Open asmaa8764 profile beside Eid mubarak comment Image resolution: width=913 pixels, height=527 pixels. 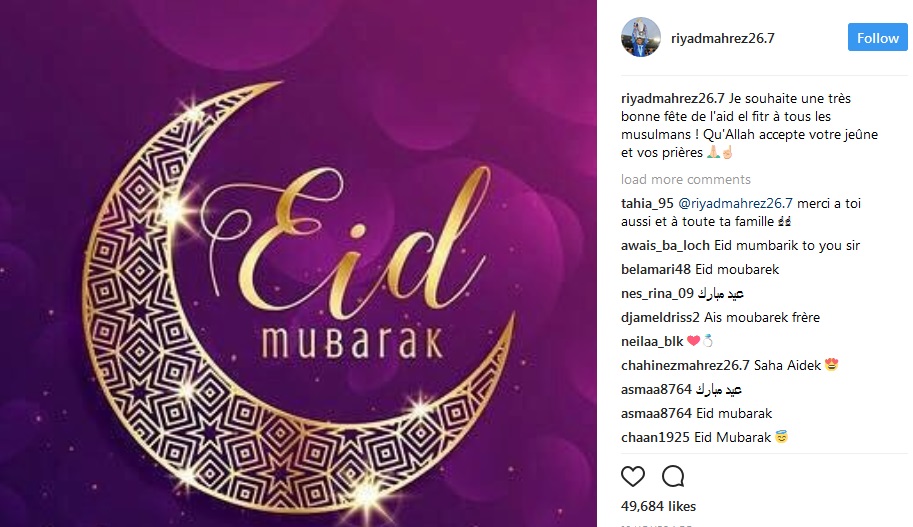point(656,413)
